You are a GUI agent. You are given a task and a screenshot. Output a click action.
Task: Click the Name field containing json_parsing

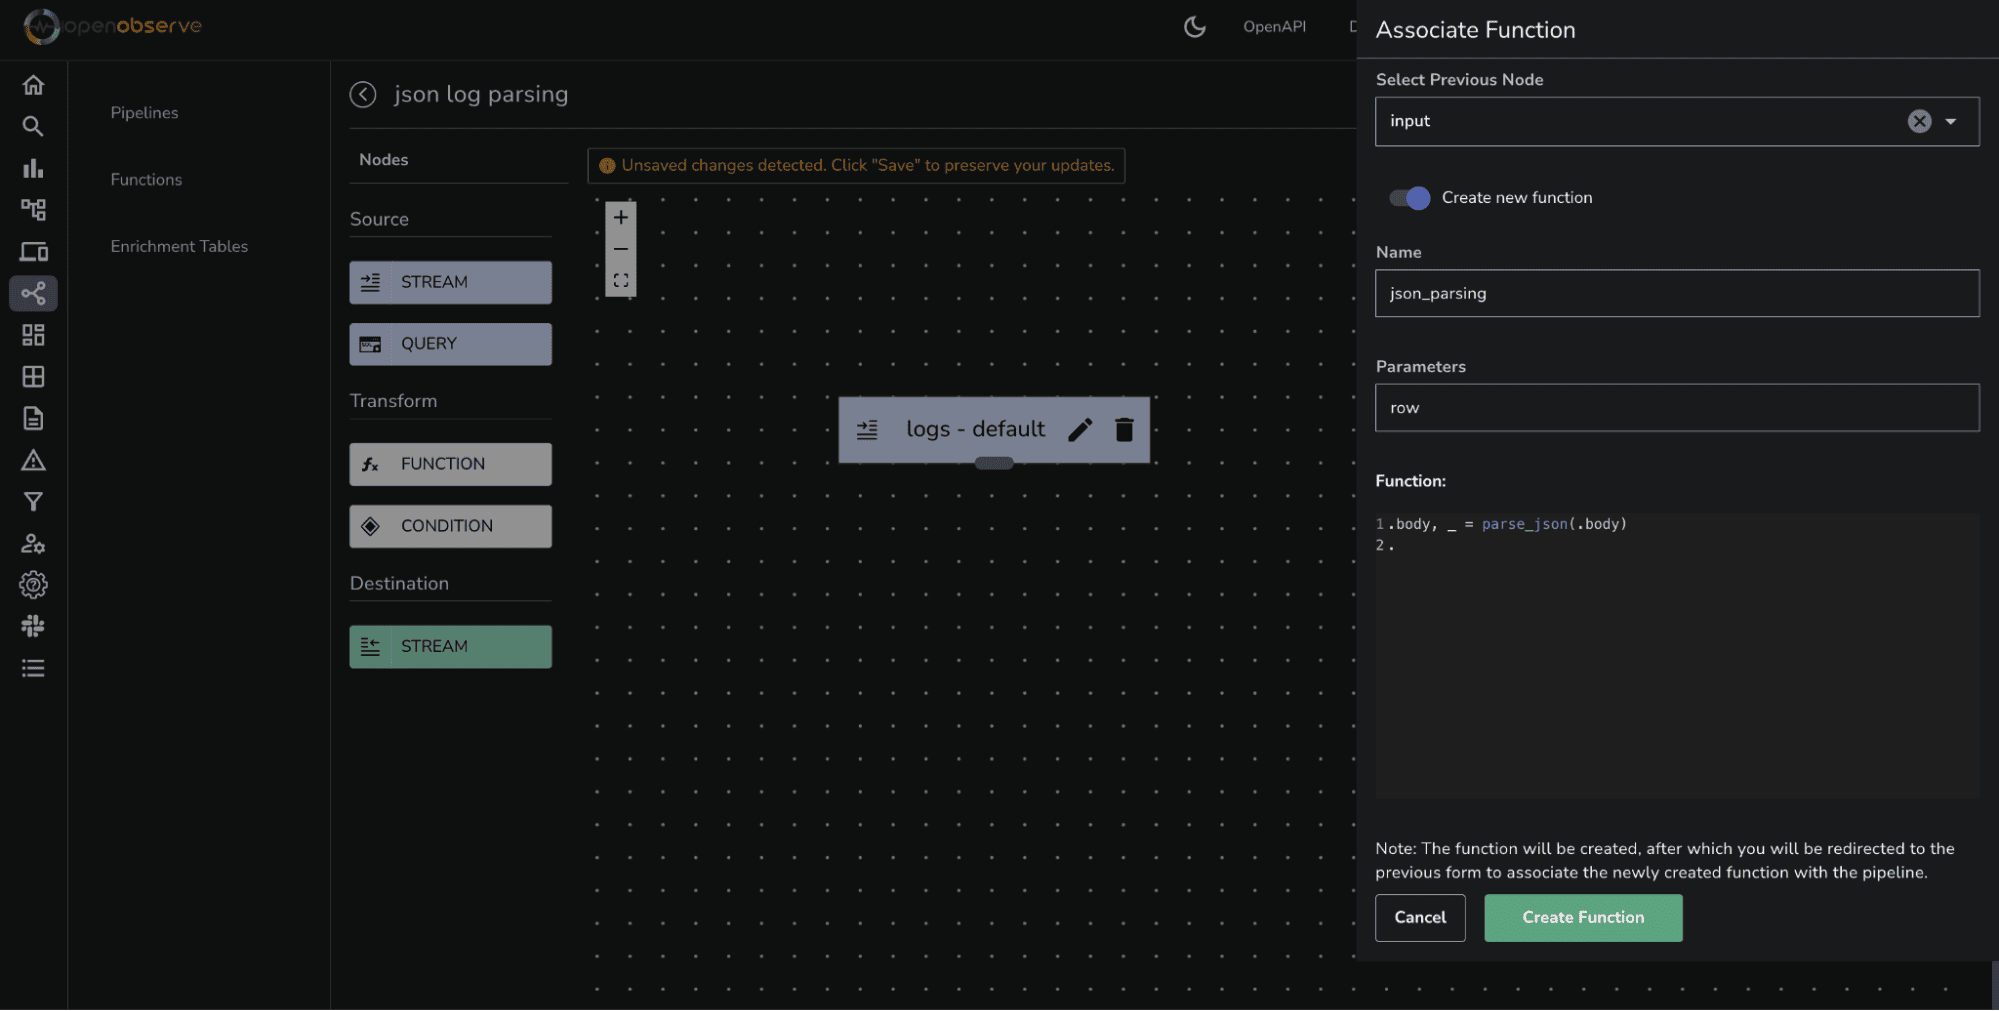[x=1676, y=294]
